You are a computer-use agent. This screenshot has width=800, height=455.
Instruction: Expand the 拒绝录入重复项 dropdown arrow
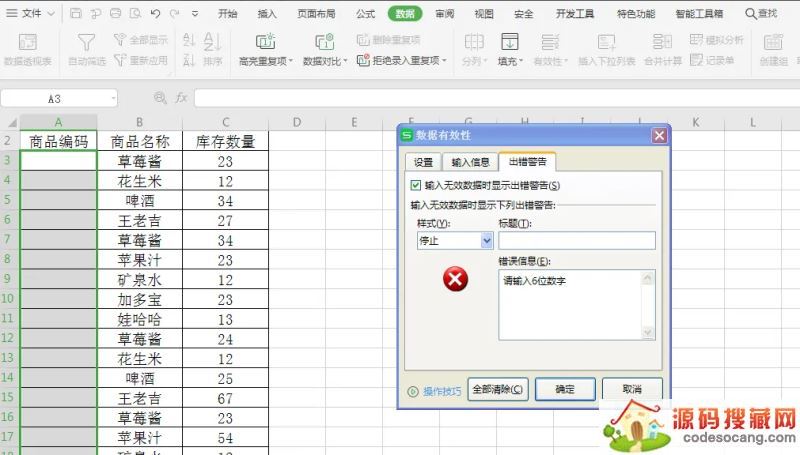(x=444, y=62)
